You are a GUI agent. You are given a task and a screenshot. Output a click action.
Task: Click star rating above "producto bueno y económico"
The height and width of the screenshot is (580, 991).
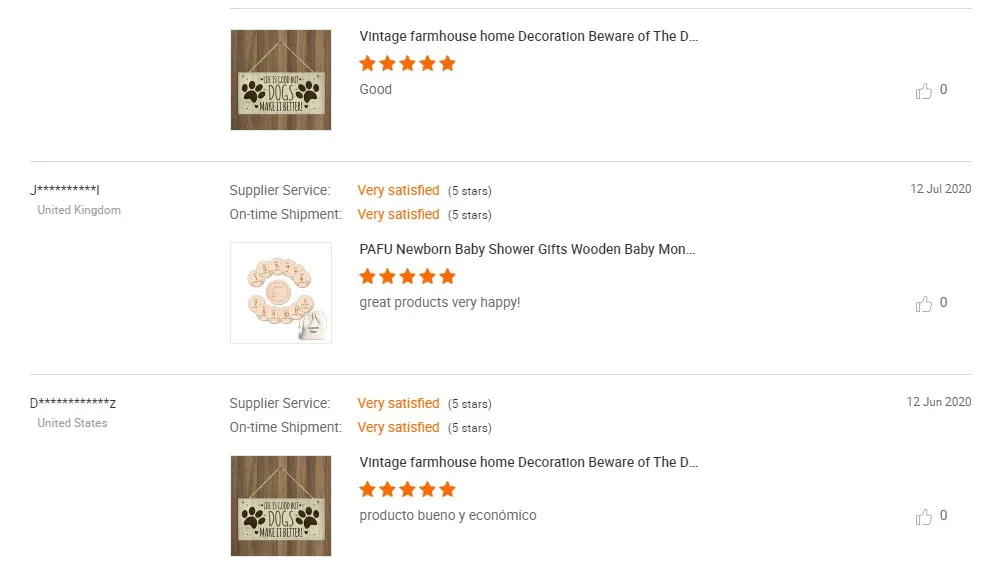pos(407,489)
